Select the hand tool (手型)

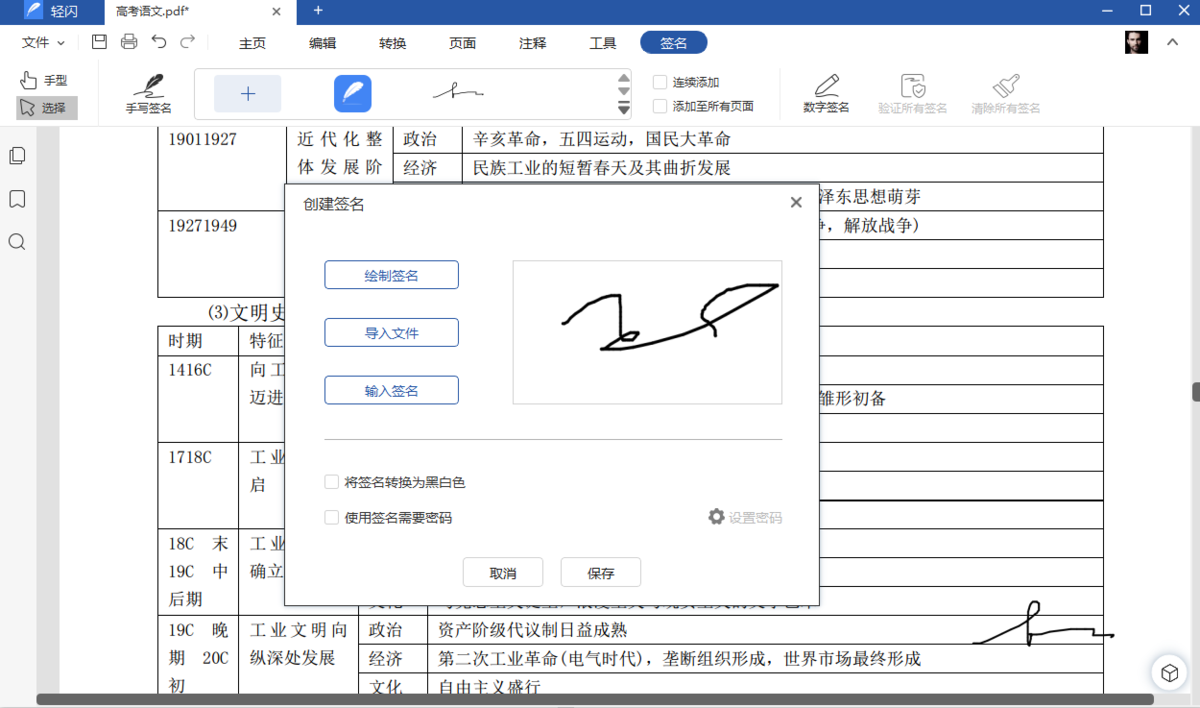(46, 79)
